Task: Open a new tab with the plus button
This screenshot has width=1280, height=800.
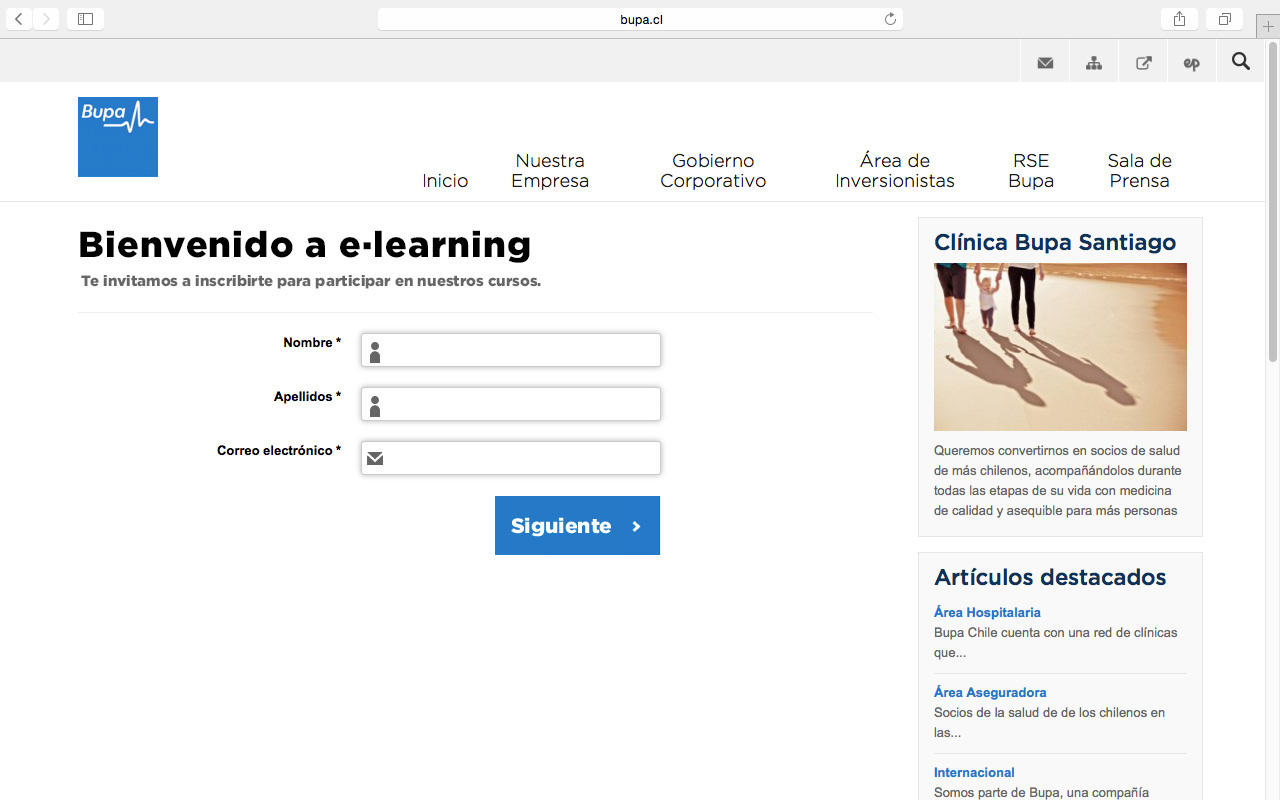Action: [1268, 27]
